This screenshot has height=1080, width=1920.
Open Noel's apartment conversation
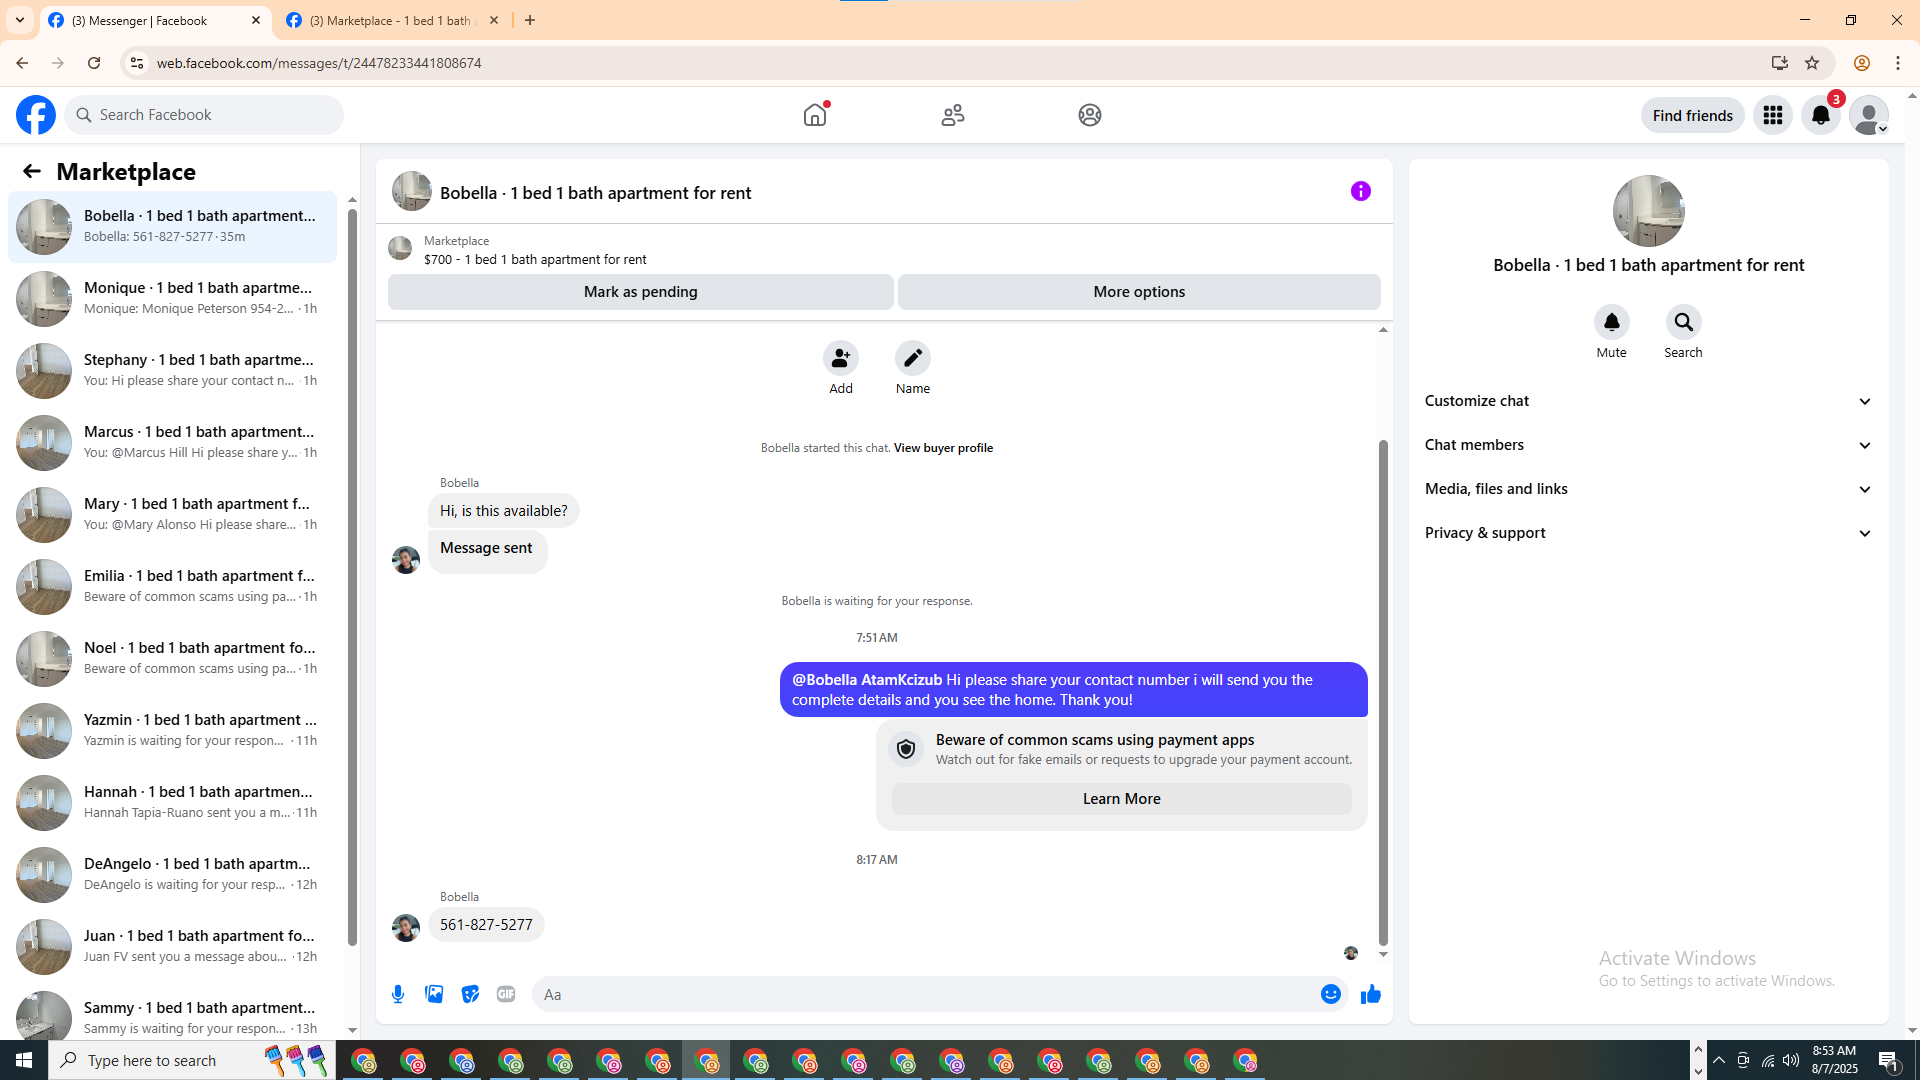point(172,658)
